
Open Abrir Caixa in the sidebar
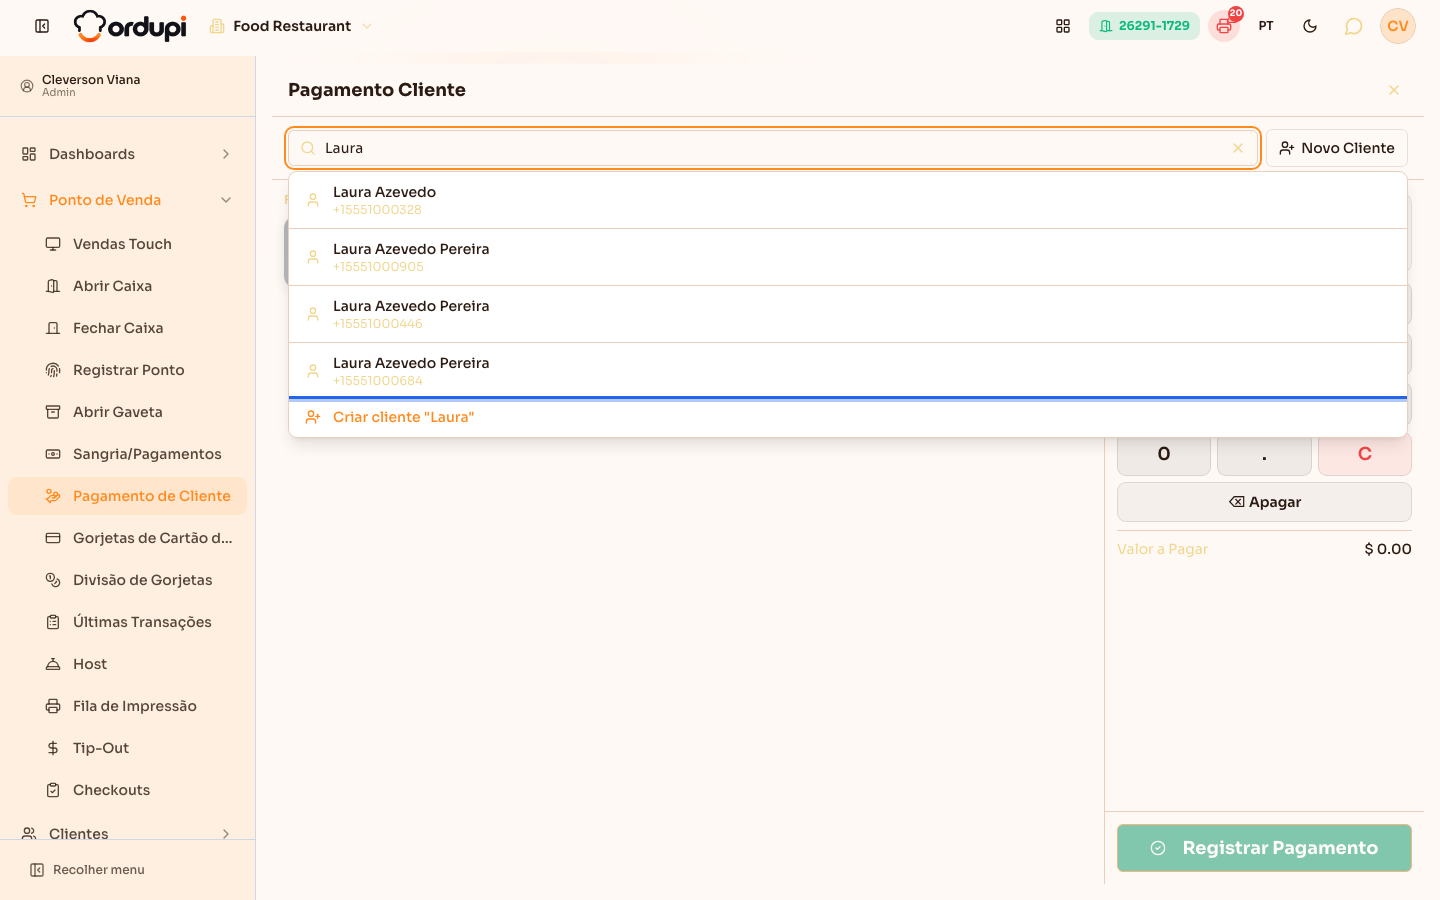pos(128,286)
